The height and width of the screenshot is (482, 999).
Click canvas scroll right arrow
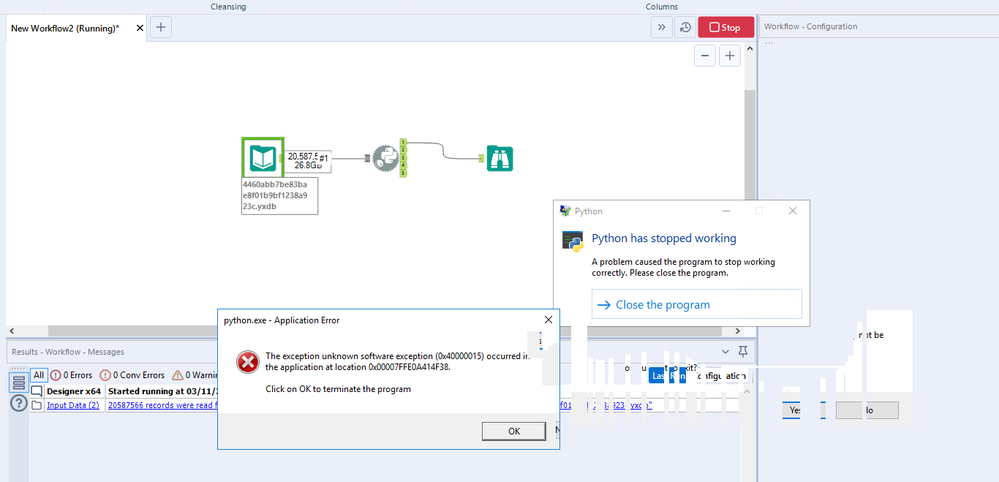pyautogui.click(x=738, y=331)
